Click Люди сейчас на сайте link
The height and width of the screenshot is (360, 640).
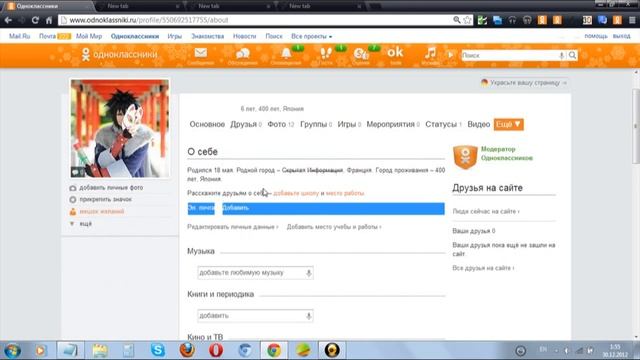[x=486, y=211]
